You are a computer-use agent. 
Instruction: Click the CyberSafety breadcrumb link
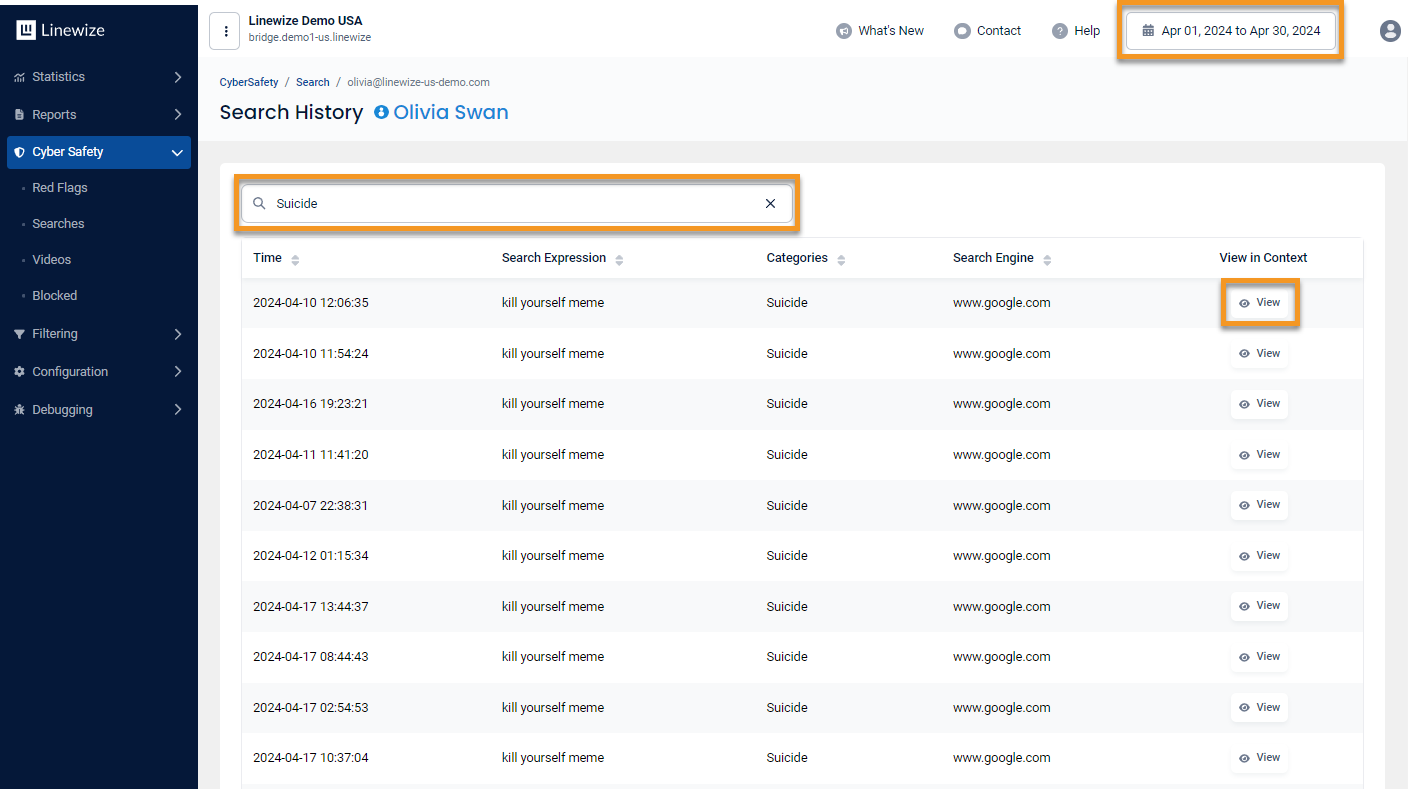coord(249,82)
